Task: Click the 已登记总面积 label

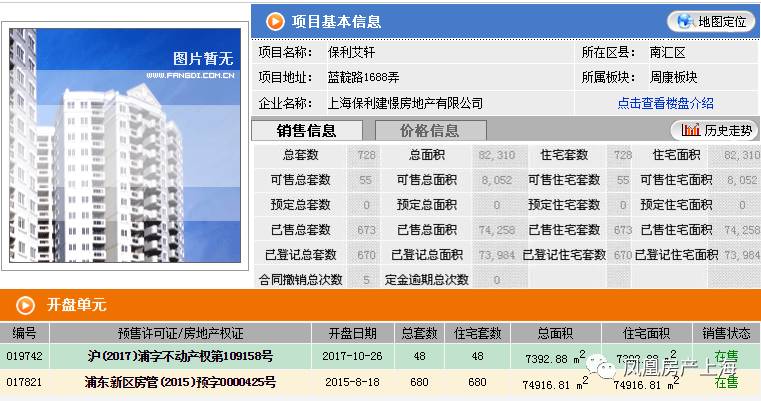Action: click(x=427, y=255)
